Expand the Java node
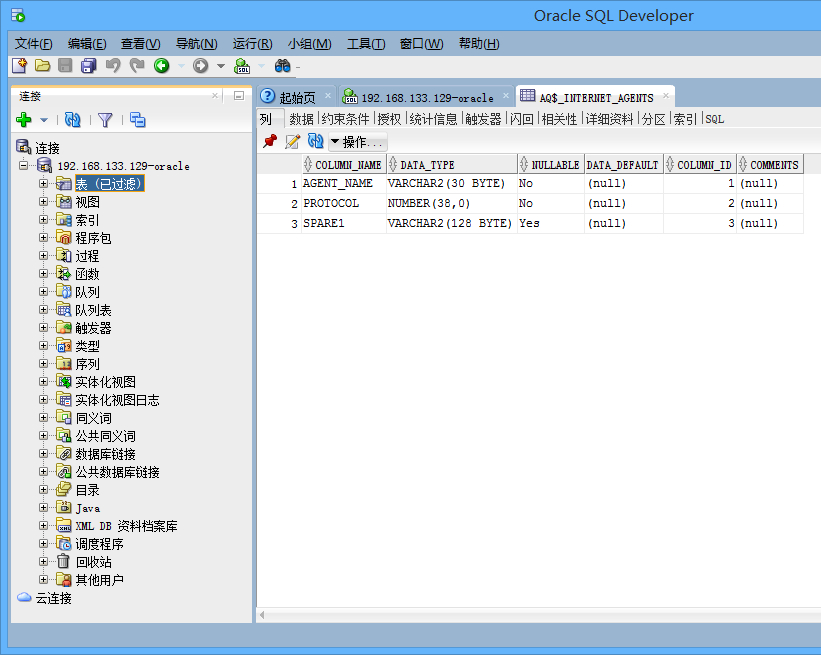This screenshot has width=821, height=655. [x=43, y=508]
